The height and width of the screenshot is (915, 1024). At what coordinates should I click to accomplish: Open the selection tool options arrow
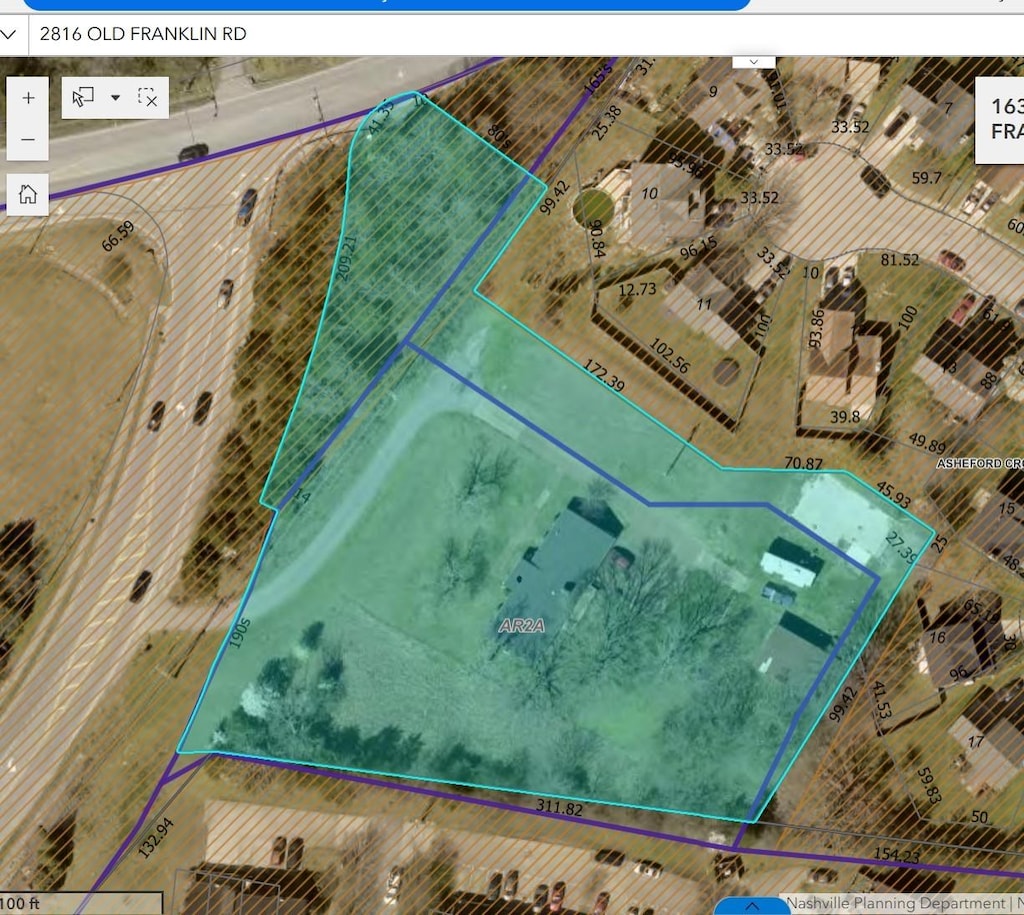(116, 98)
